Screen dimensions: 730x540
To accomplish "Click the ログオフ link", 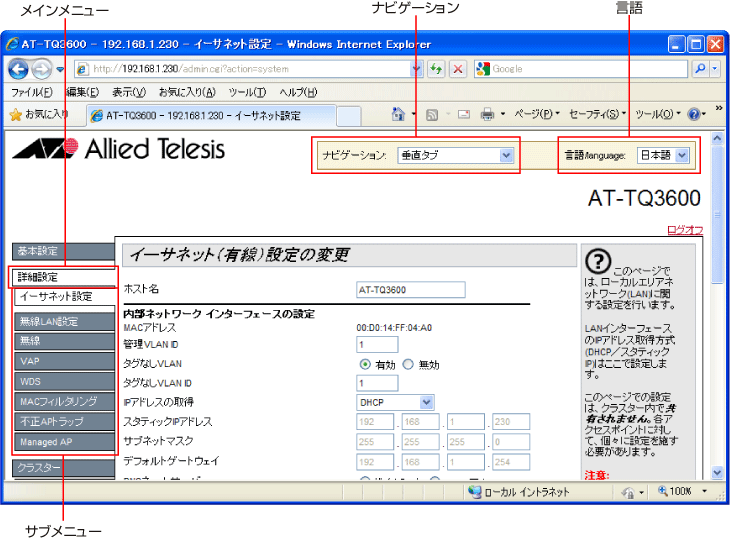I will 685,230.
